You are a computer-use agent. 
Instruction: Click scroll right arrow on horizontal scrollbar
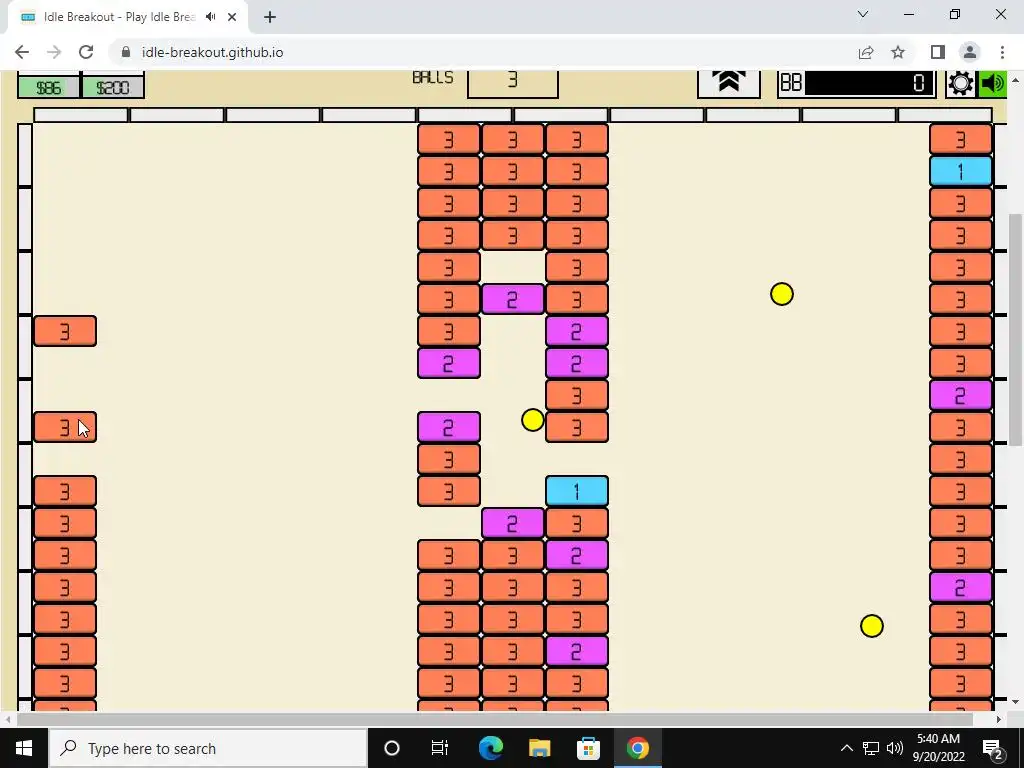click(x=999, y=719)
